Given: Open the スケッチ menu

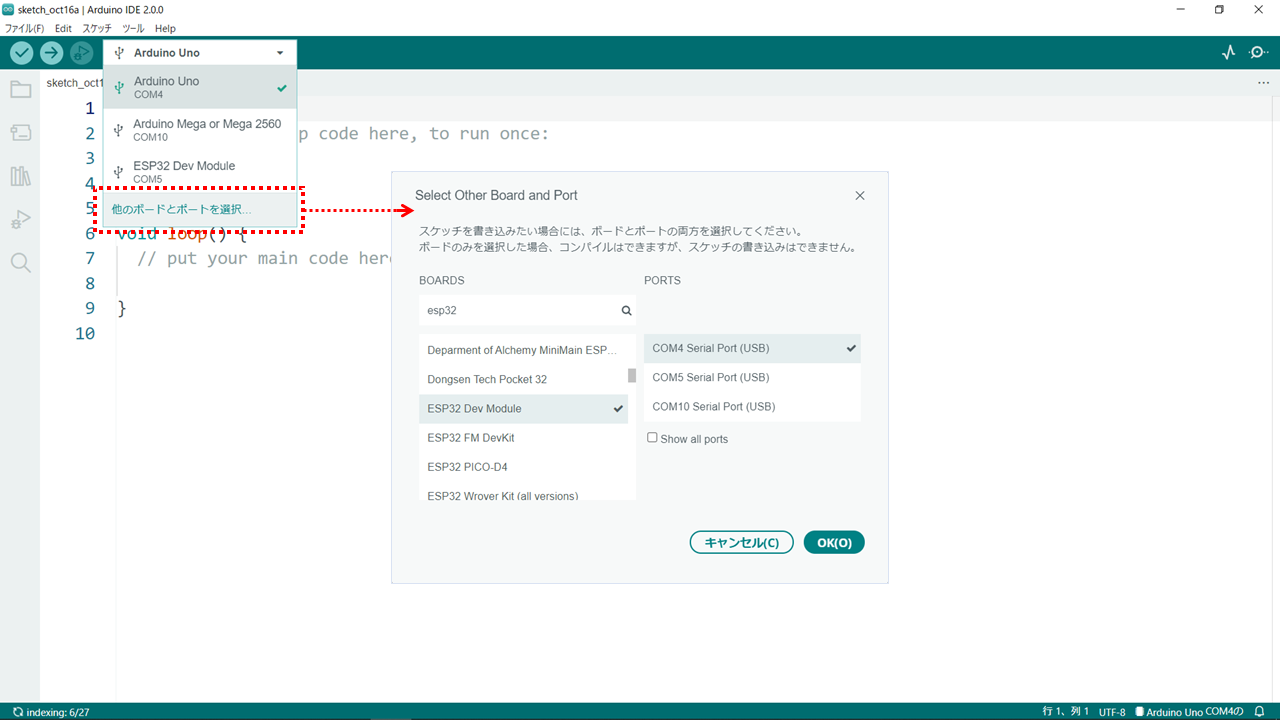Looking at the screenshot, I should click(96, 28).
